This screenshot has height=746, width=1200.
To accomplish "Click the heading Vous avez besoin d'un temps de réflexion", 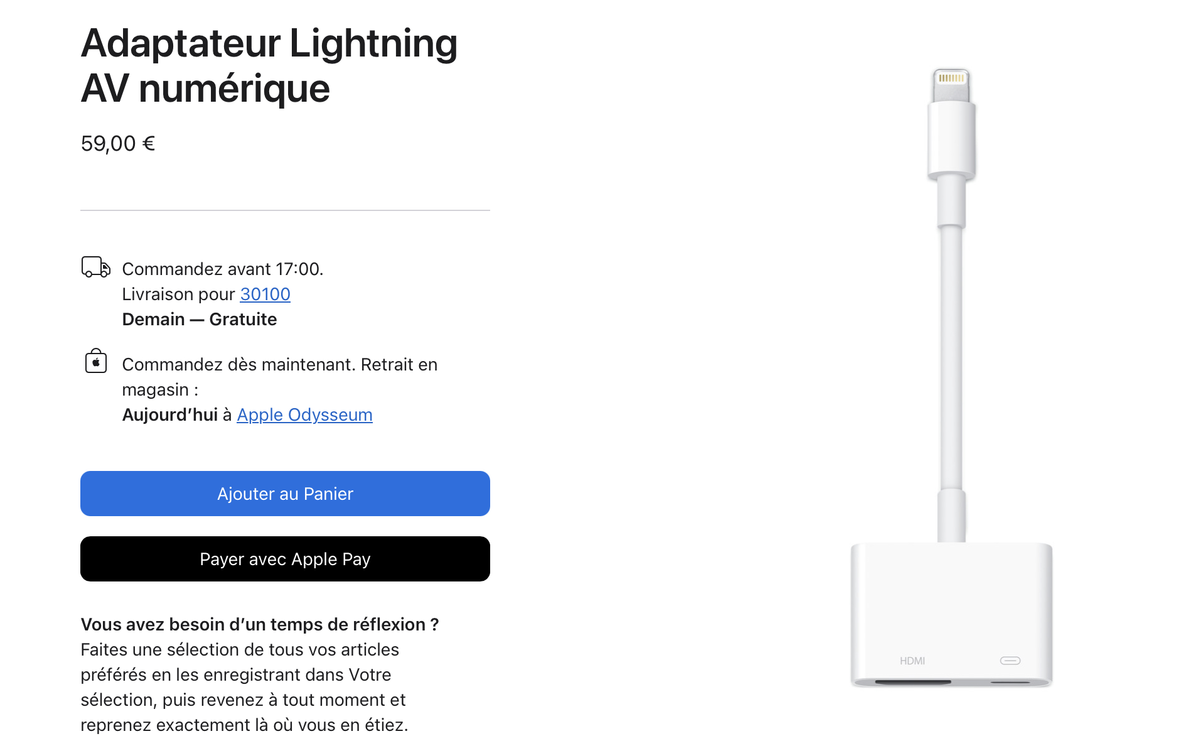I will [260, 623].
